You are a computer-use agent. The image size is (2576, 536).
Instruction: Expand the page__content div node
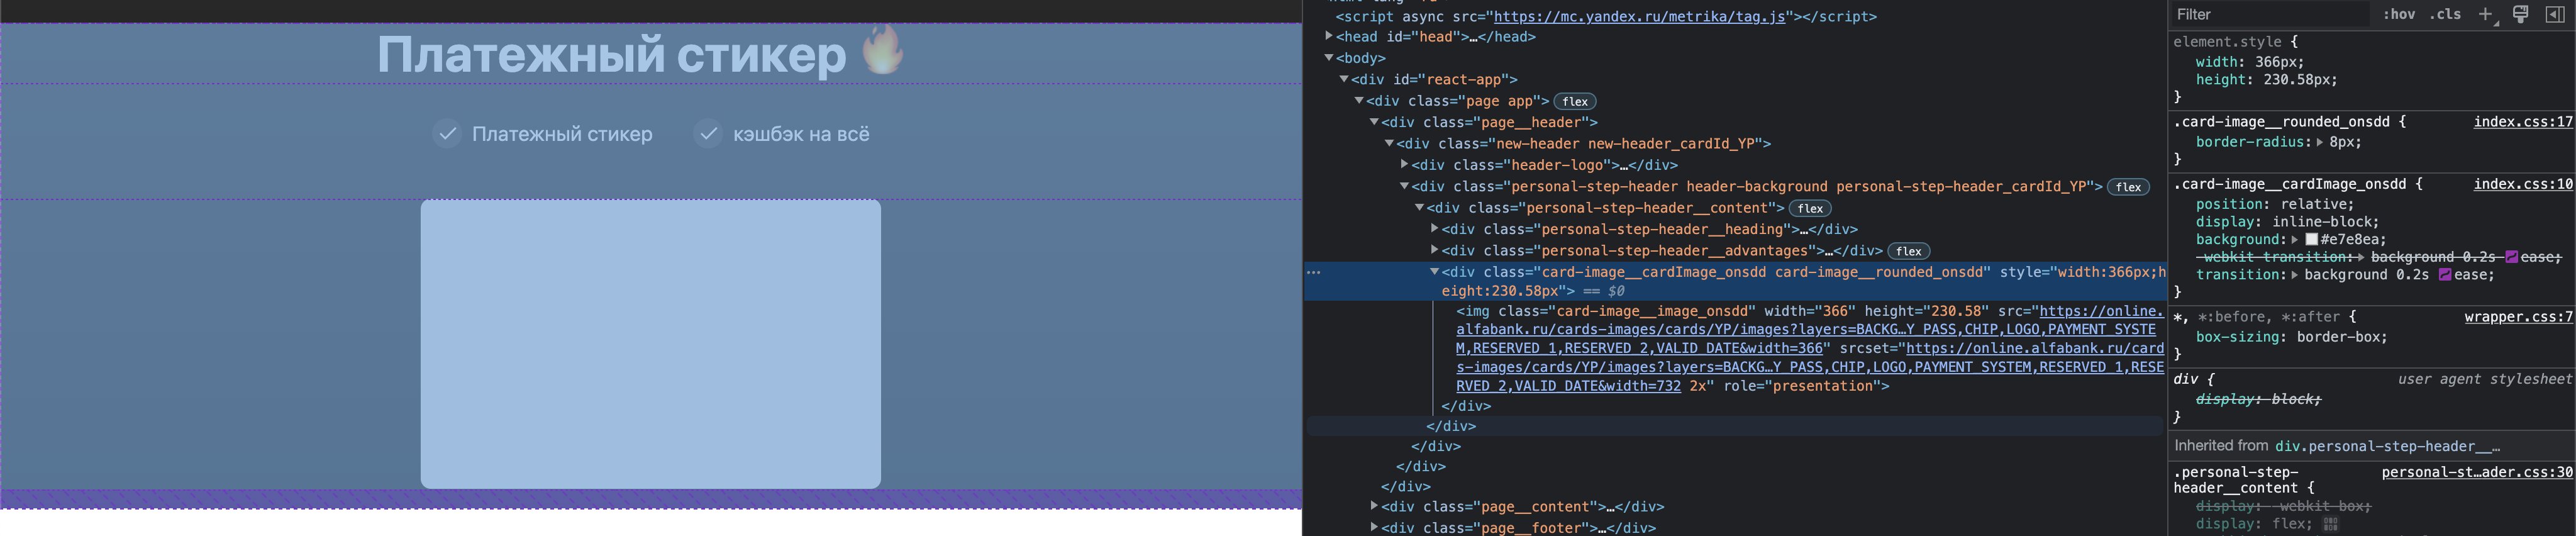pyautogui.click(x=1374, y=506)
